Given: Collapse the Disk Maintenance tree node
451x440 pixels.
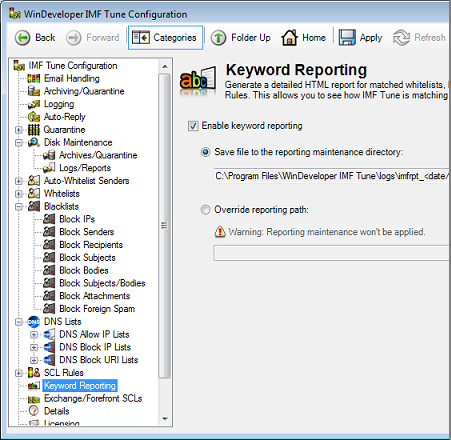Looking at the screenshot, I should (x=19, y=143).
